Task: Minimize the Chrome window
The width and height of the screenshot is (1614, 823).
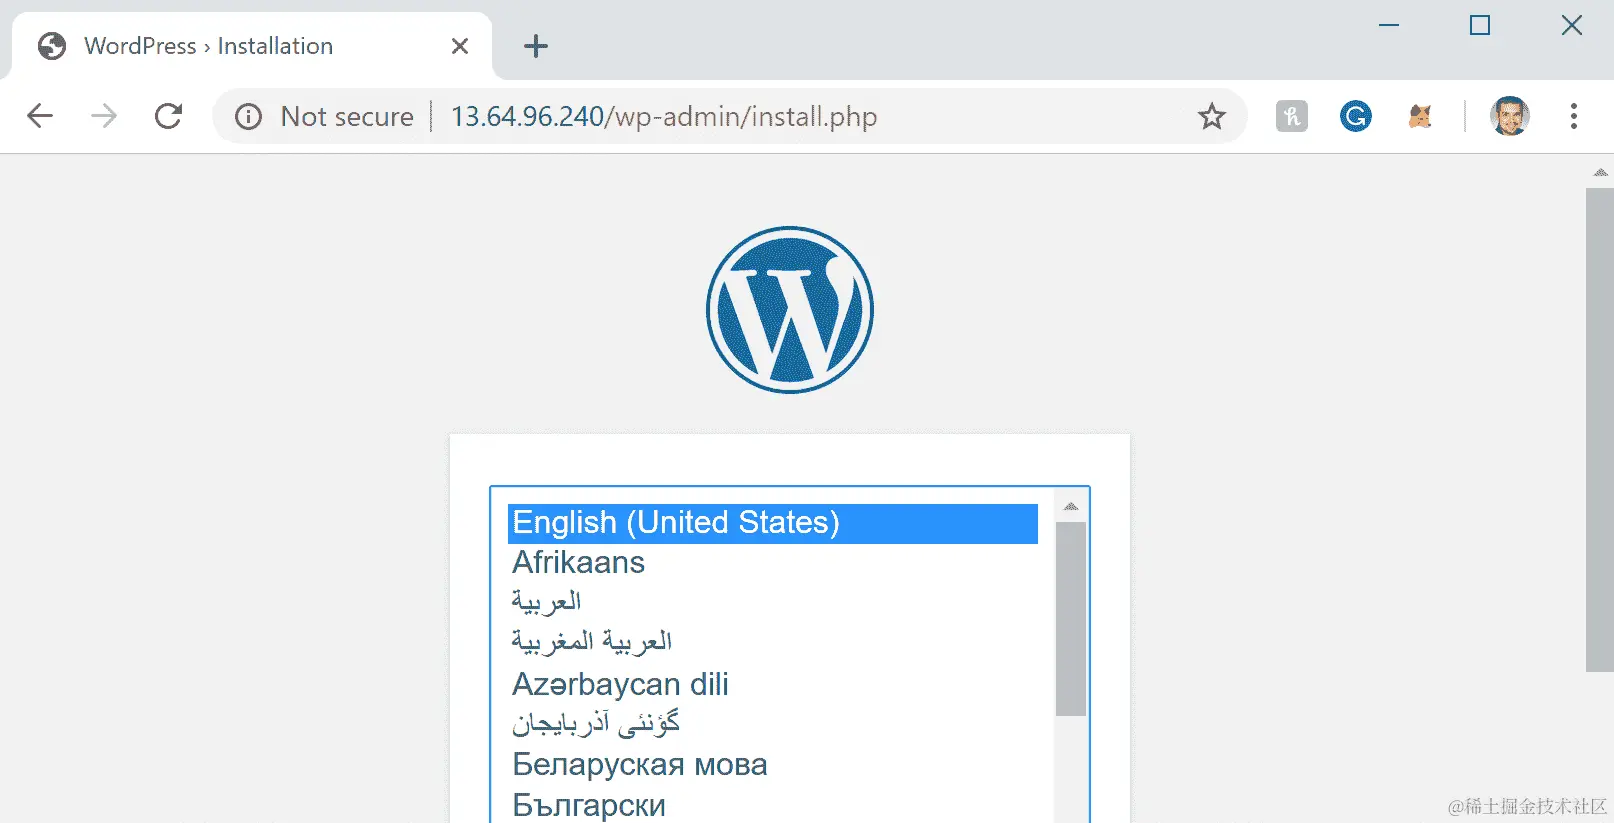Action: pos(1389,26)
